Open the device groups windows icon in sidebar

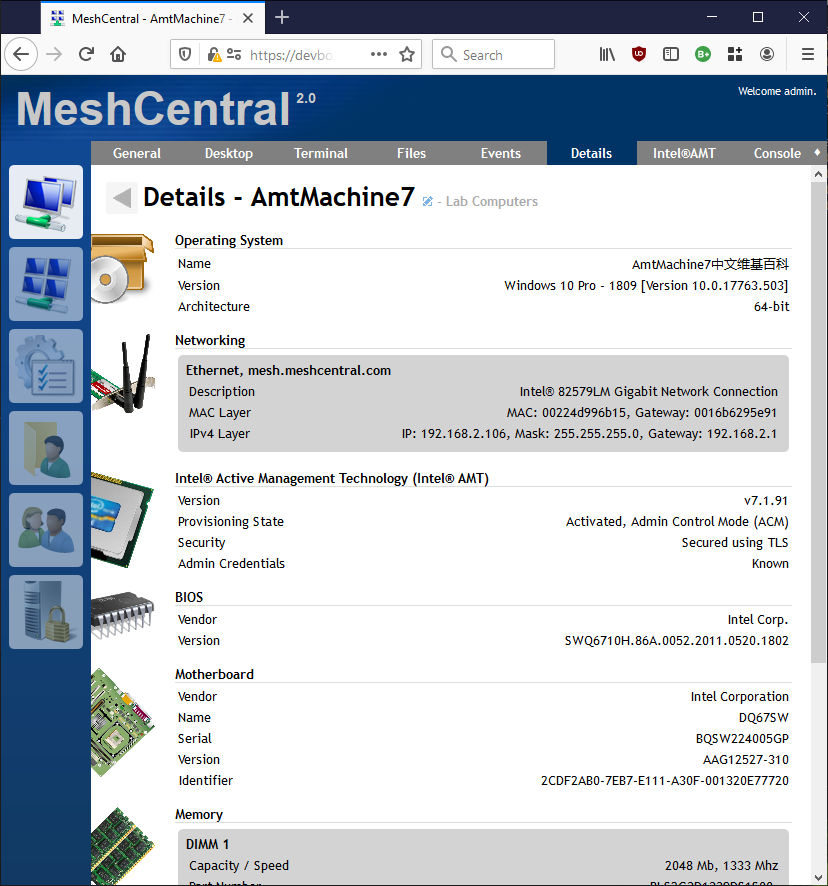[46, 284]
